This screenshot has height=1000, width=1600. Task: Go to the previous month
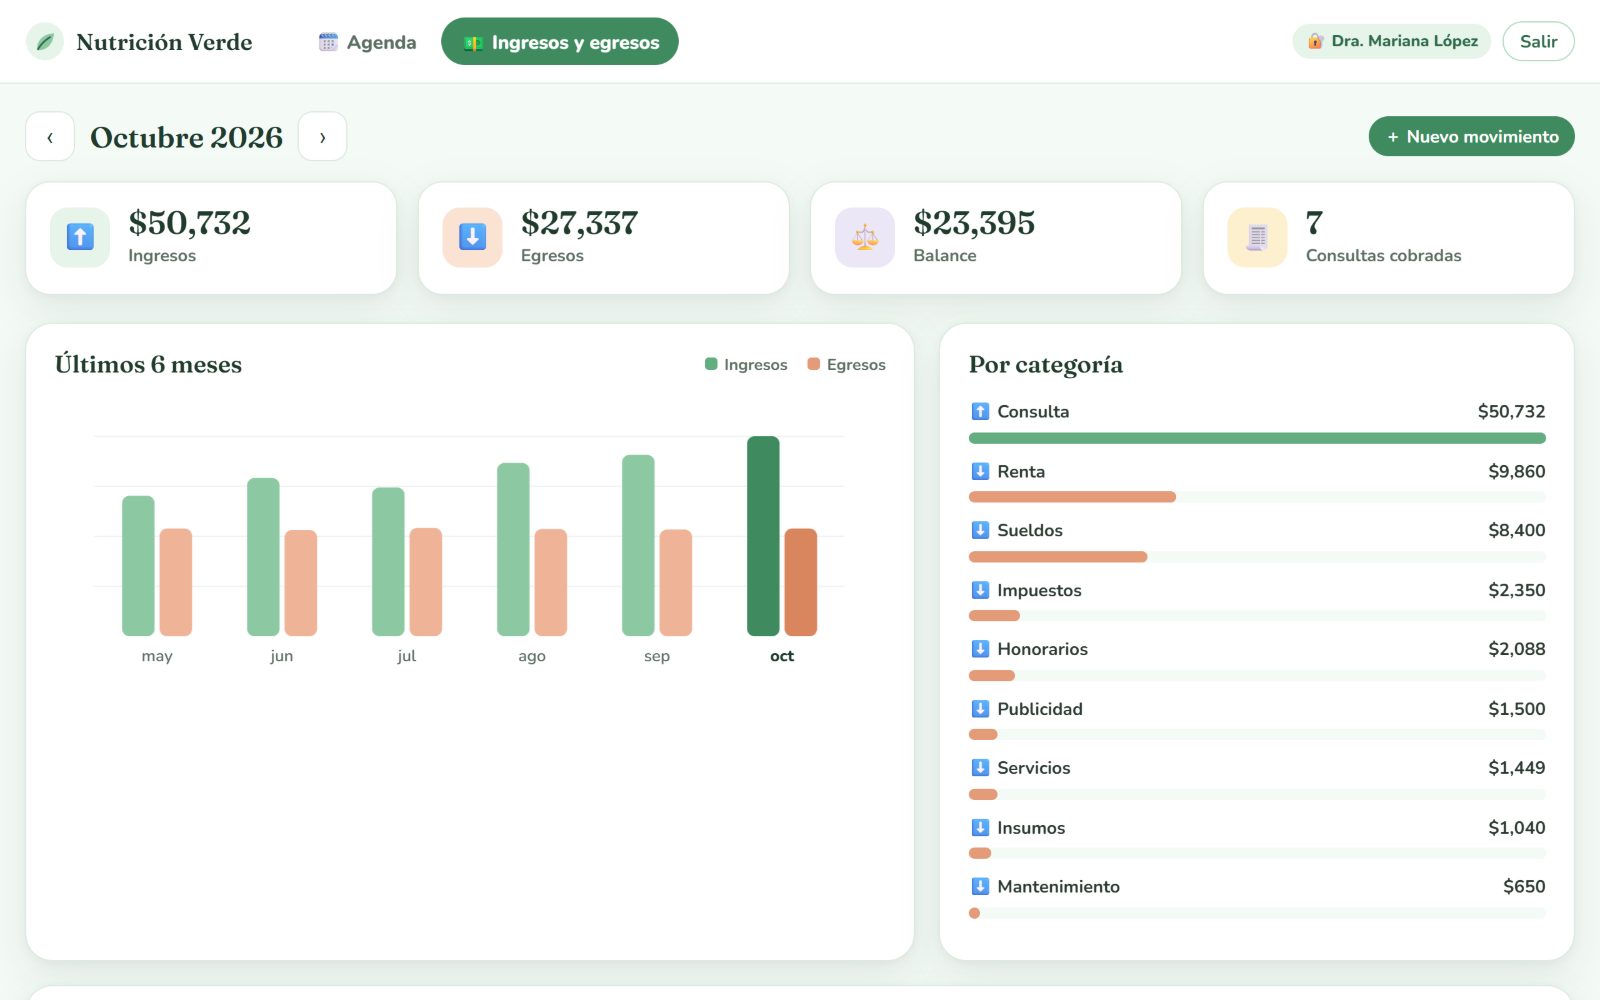pos(50,136)
